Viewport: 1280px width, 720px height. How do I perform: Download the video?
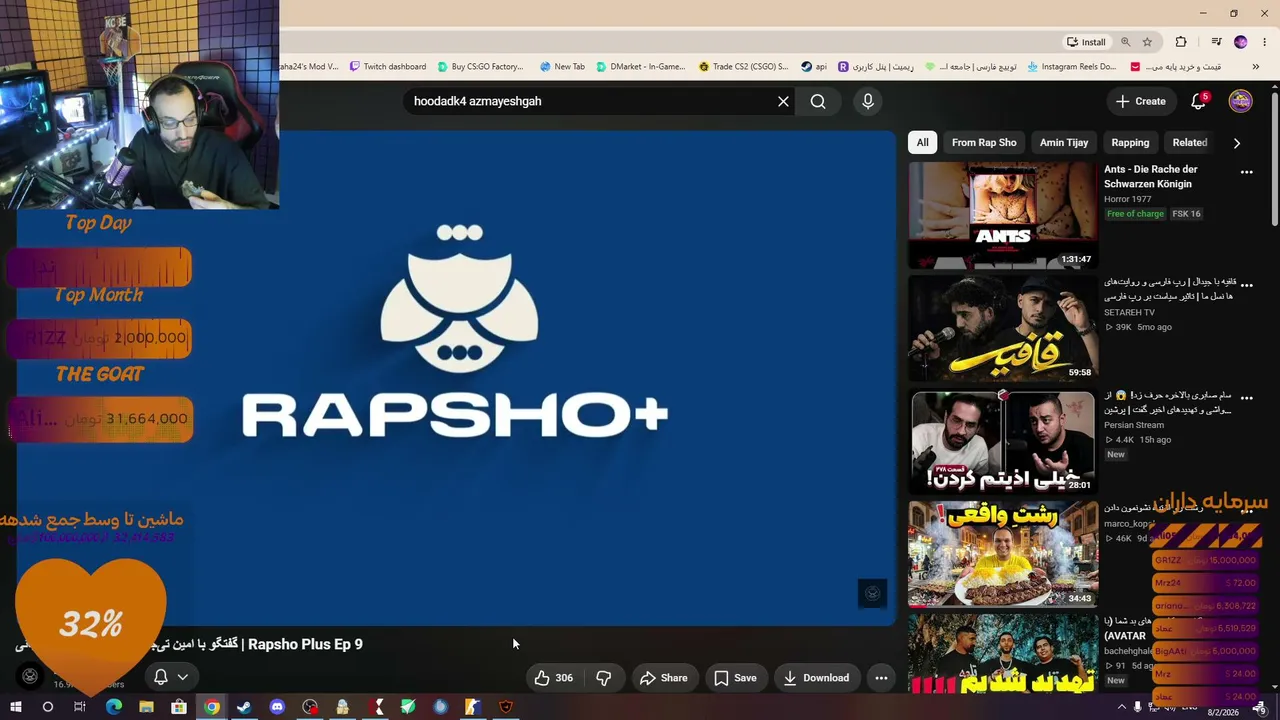click(x=816, y=678)
